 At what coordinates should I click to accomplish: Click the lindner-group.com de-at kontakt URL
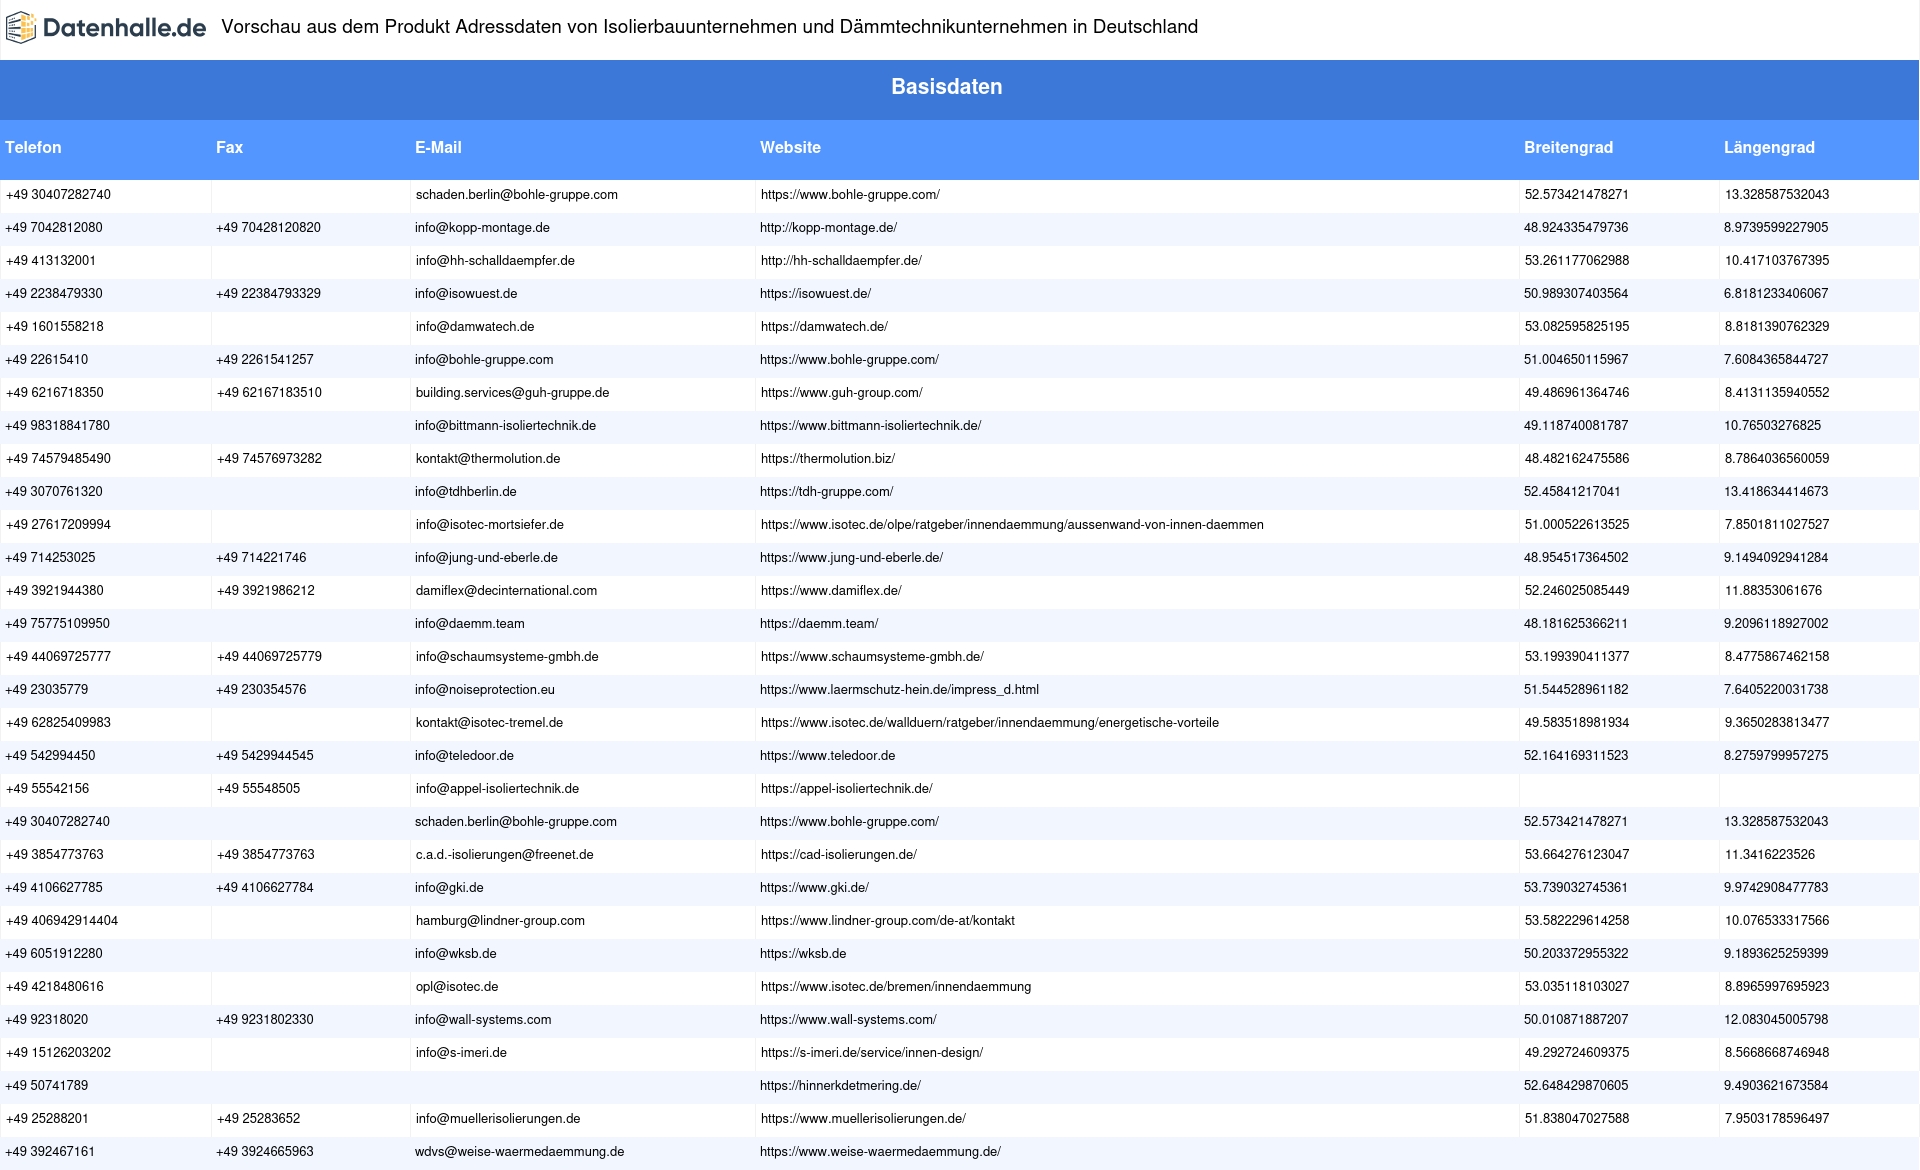(x=888, y=921)
